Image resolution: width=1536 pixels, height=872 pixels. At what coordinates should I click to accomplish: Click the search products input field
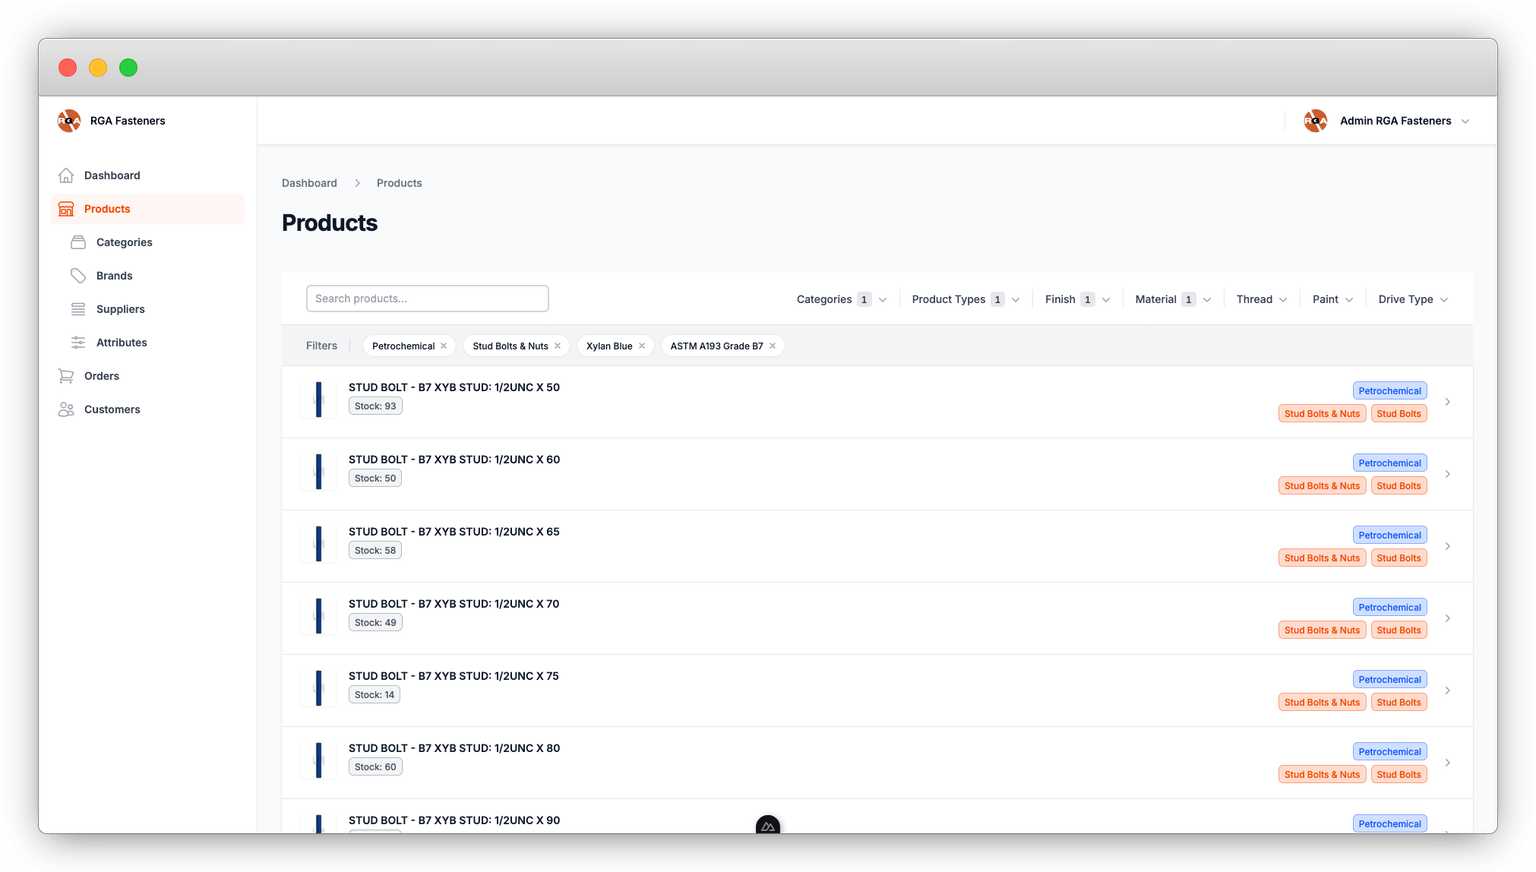[427, 298]
